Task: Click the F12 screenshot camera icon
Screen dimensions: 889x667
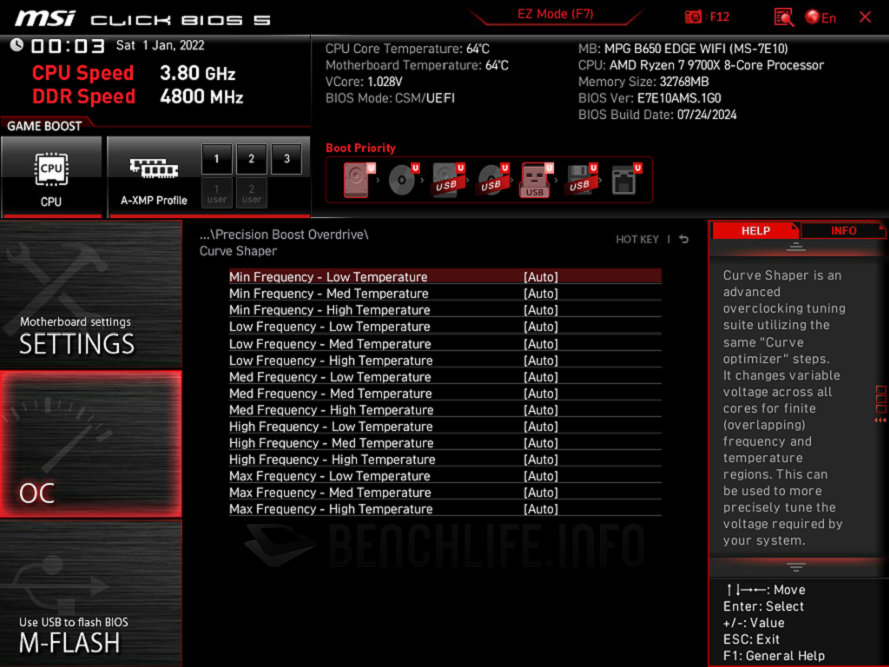Action: pyautogui.click(x=694, y=17)
